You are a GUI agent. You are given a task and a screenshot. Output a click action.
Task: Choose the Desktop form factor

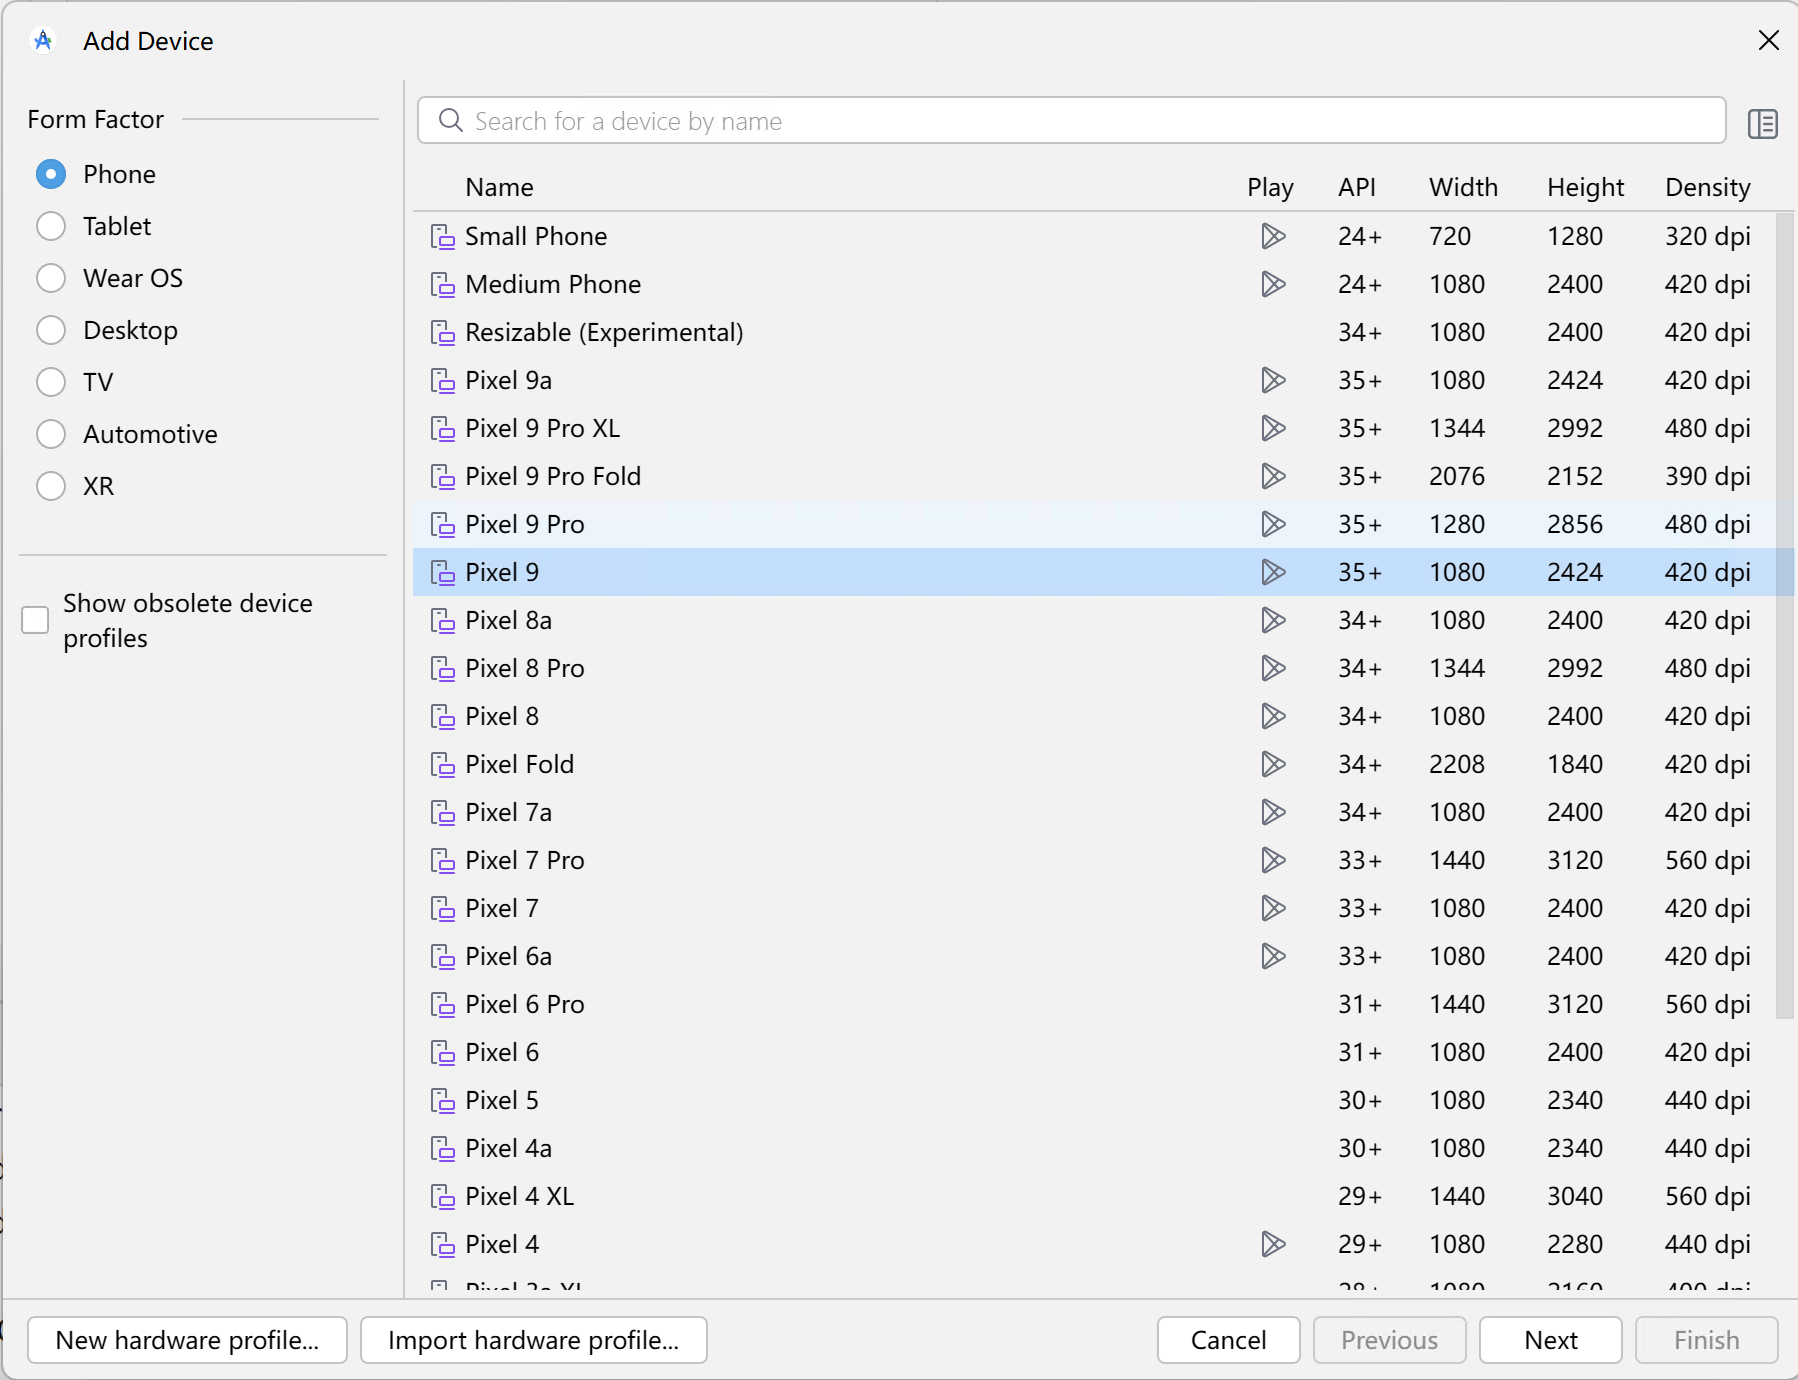(x=51, y=330)
